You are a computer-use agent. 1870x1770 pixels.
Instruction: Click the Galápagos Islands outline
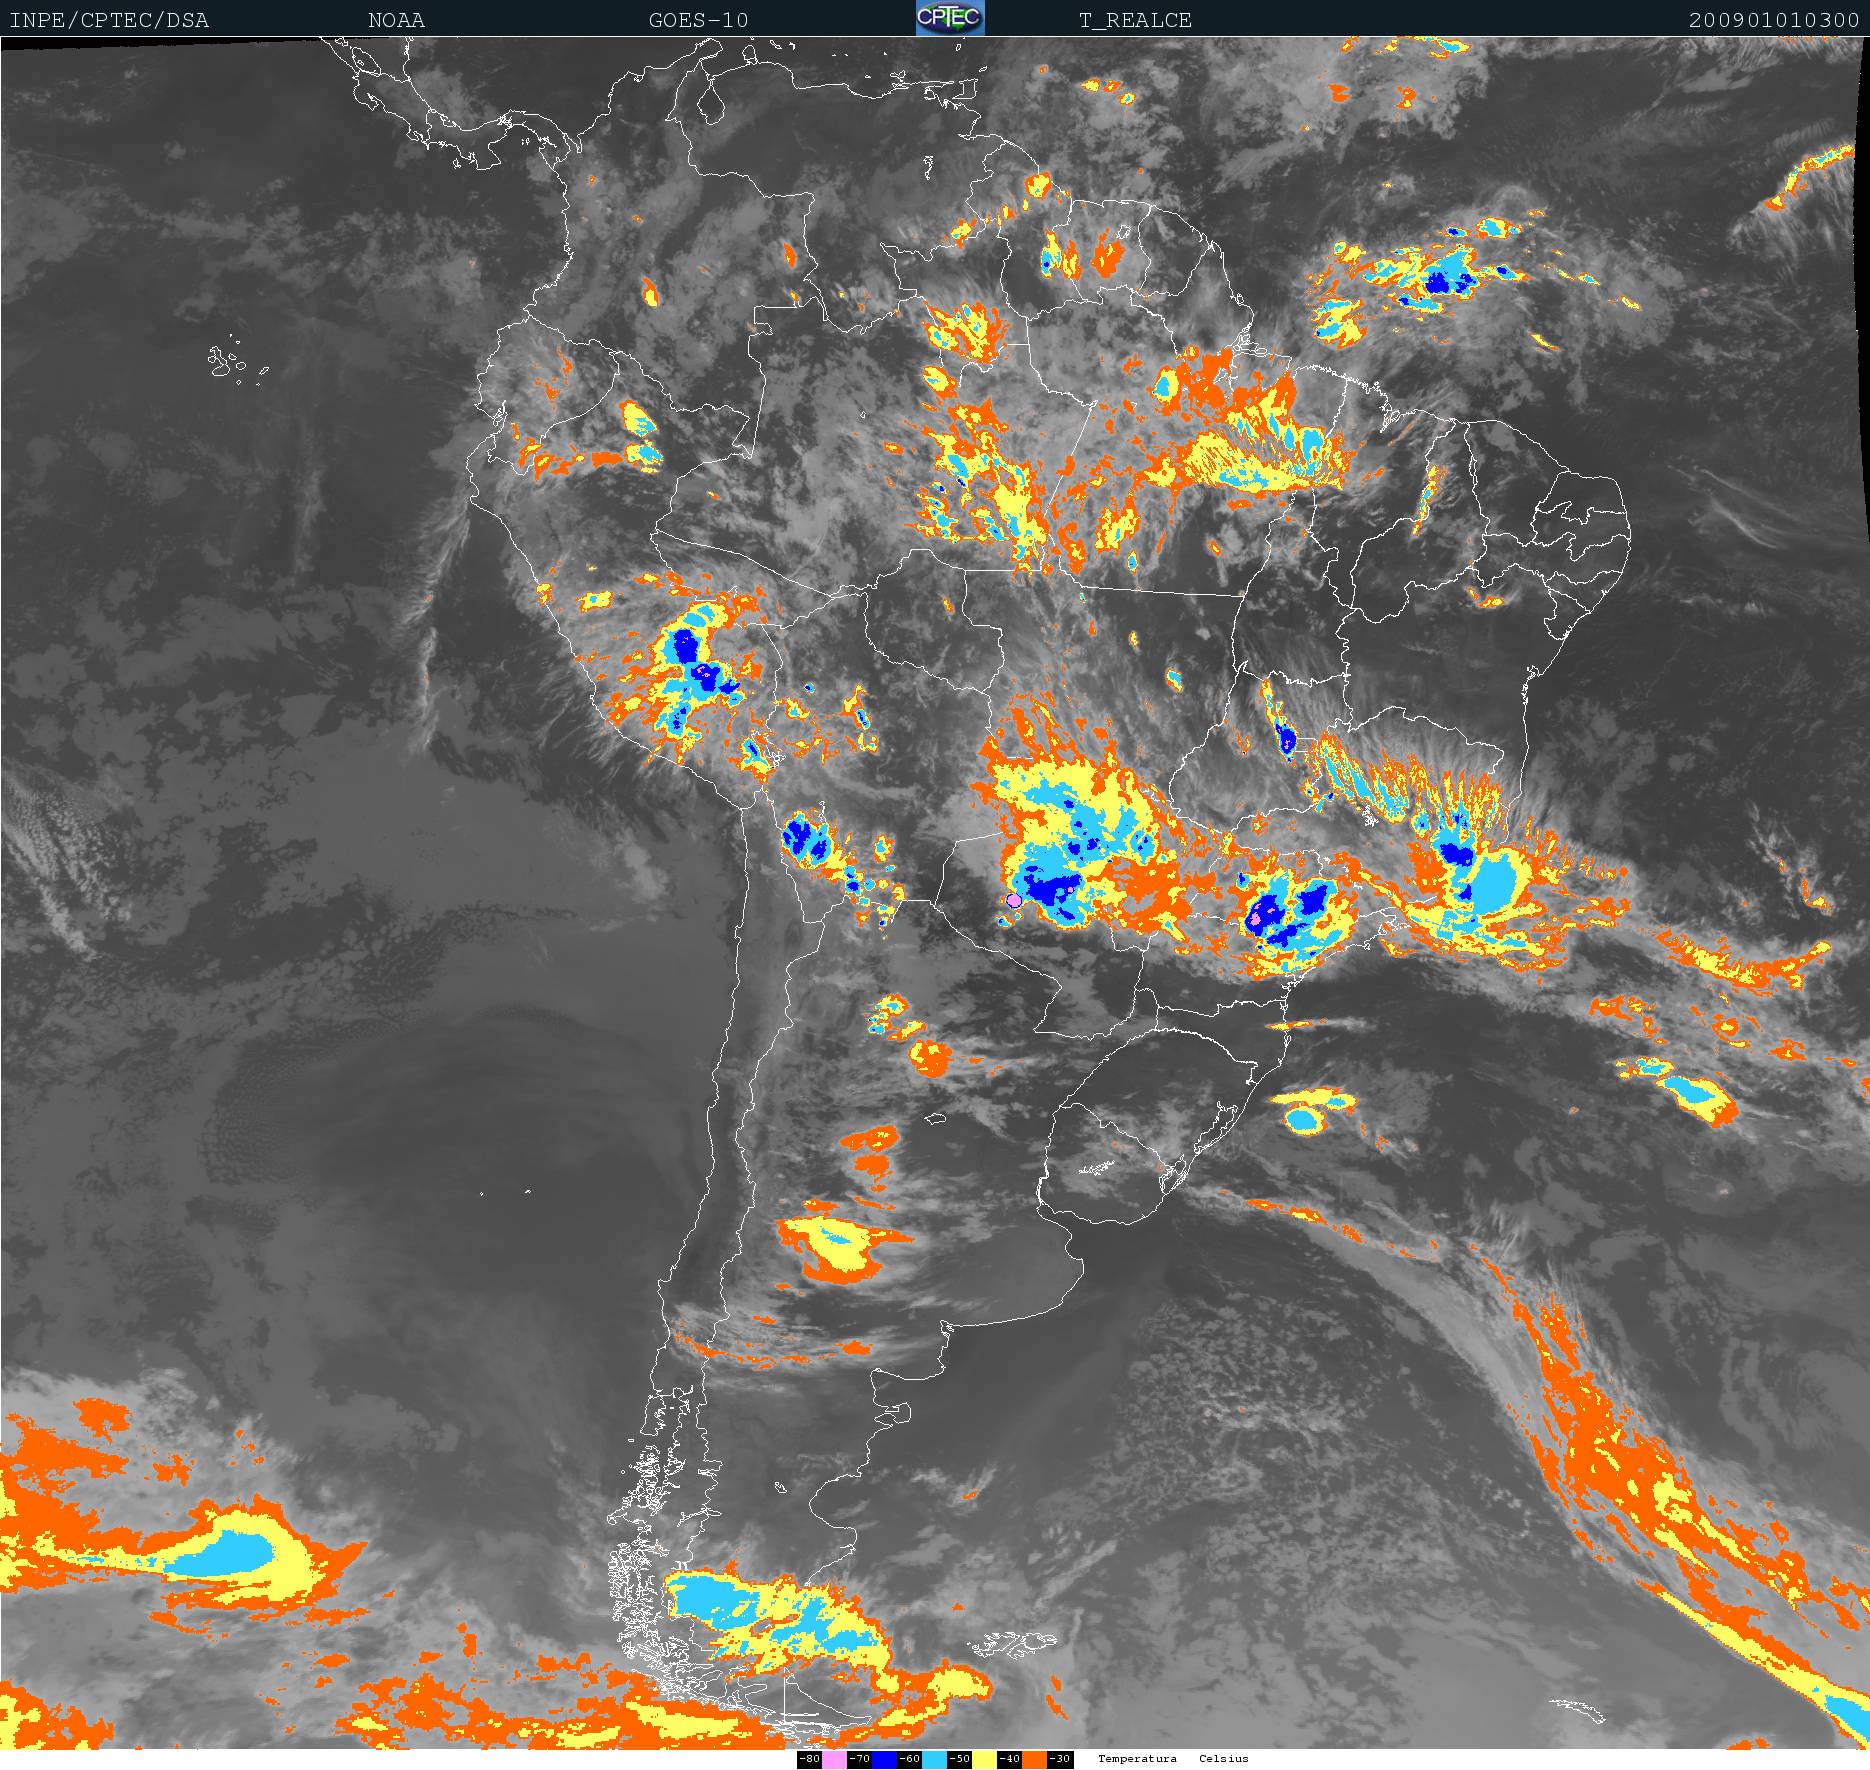pos(226,361)
